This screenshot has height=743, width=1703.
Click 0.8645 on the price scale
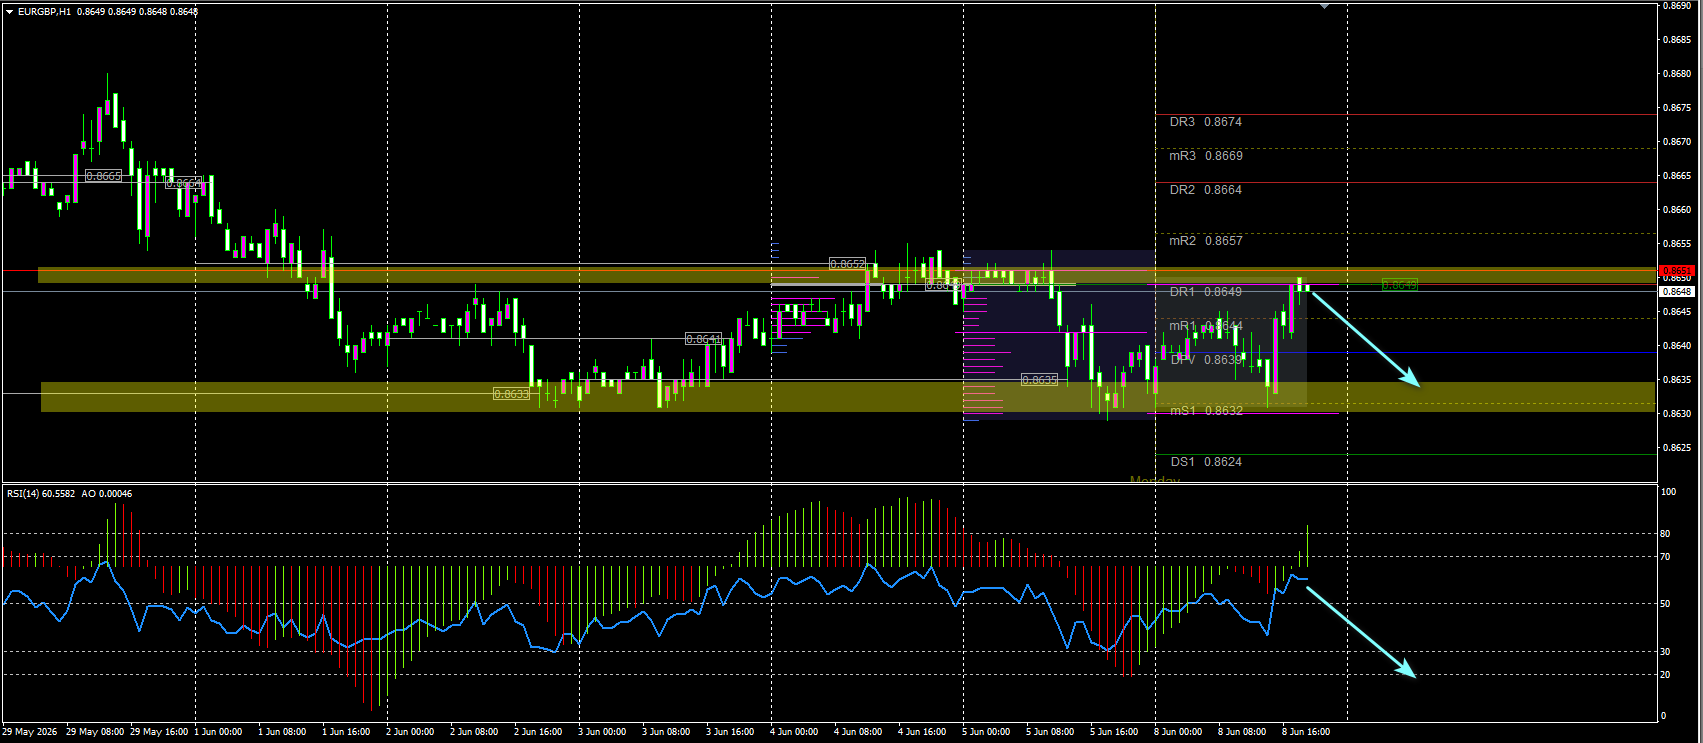1677,312
